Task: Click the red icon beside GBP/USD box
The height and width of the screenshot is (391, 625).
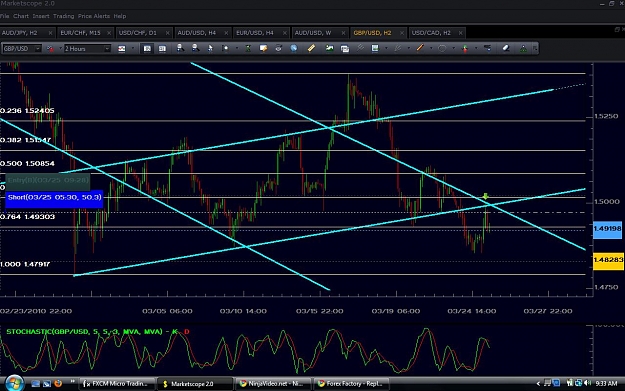Action: pos(50,49)
